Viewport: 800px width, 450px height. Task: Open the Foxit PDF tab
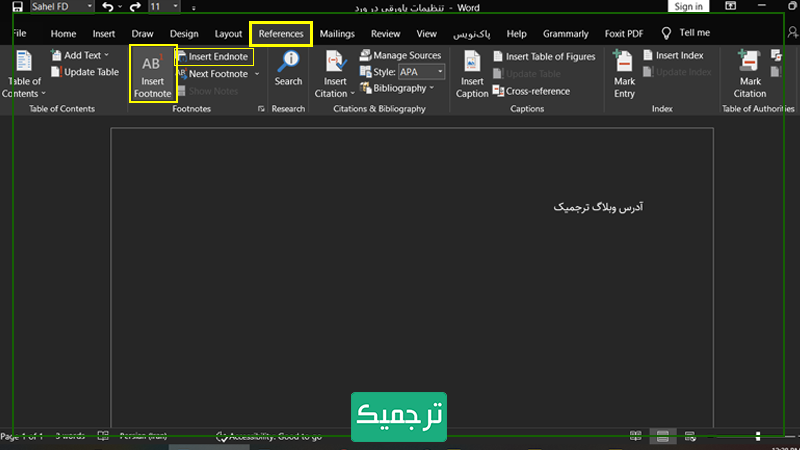(x=623, y=34)
